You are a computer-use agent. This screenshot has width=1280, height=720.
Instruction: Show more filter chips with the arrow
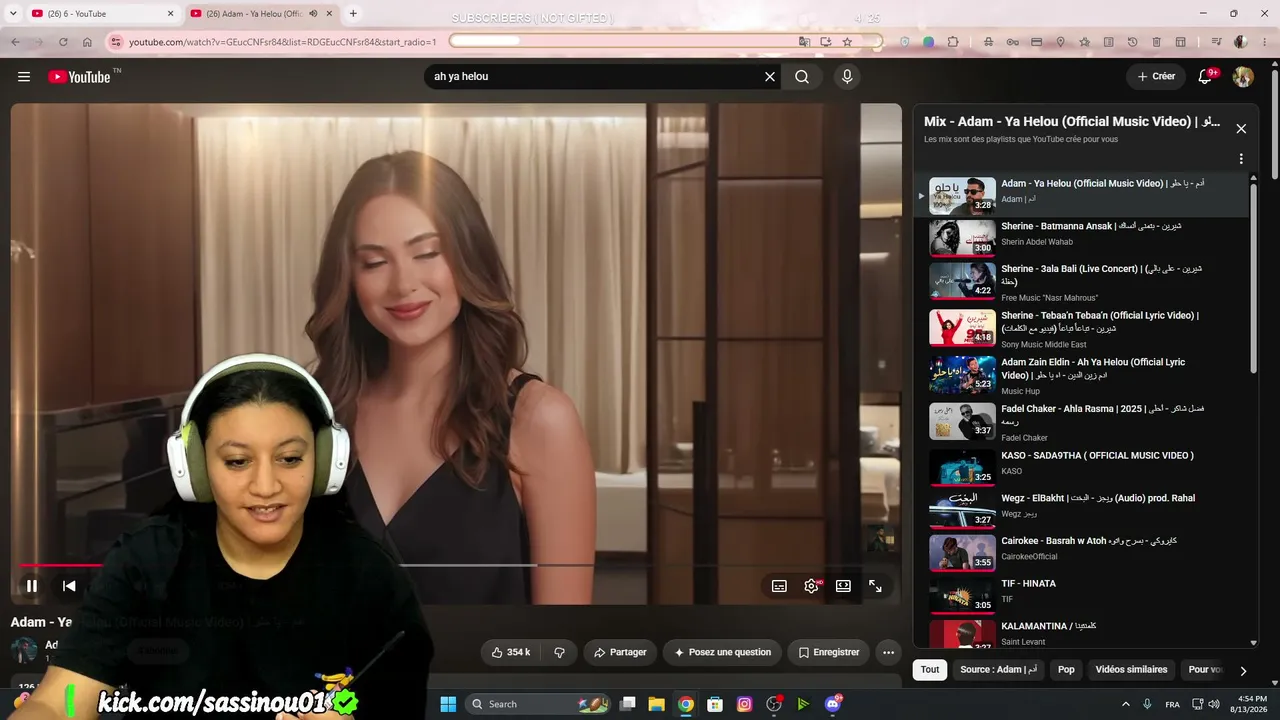[x=1243, y=671]
